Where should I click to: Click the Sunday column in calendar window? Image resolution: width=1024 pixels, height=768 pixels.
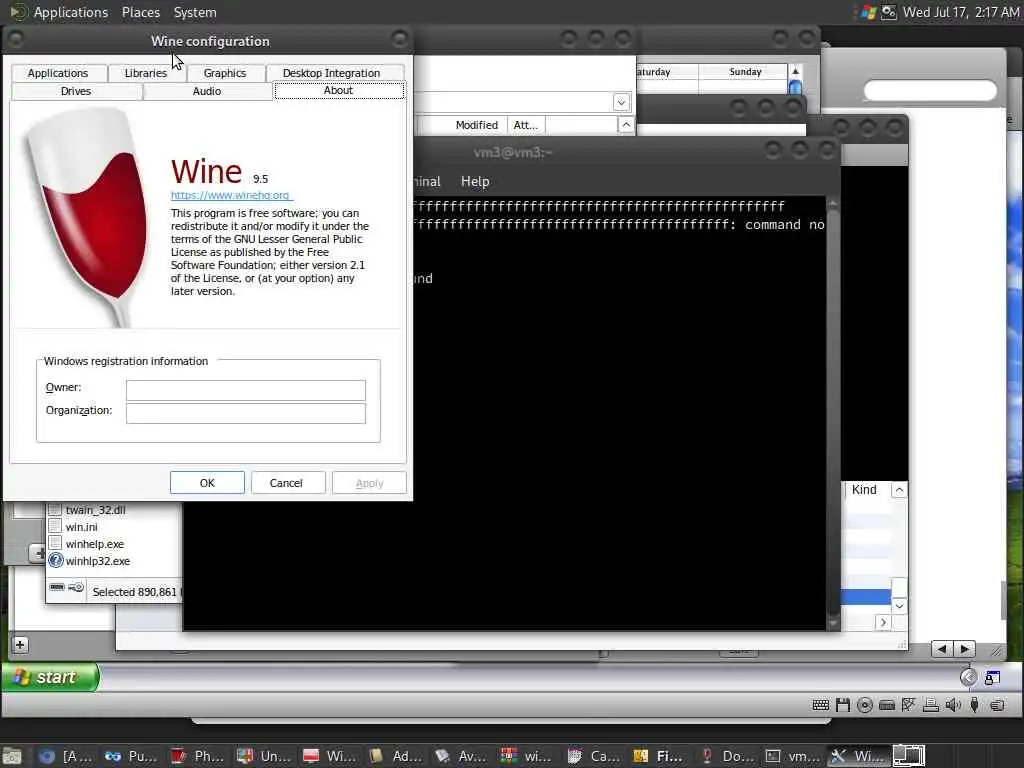745,72
